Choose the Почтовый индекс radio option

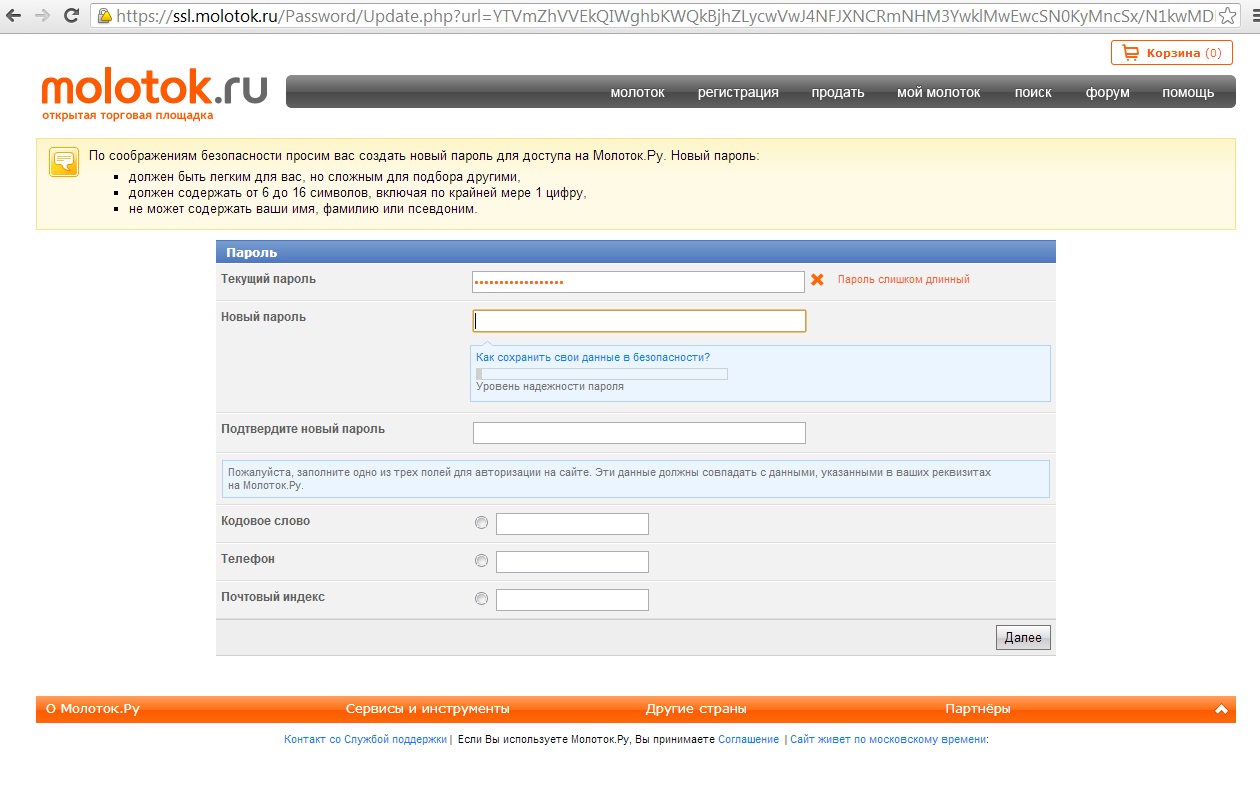point(481,599)
